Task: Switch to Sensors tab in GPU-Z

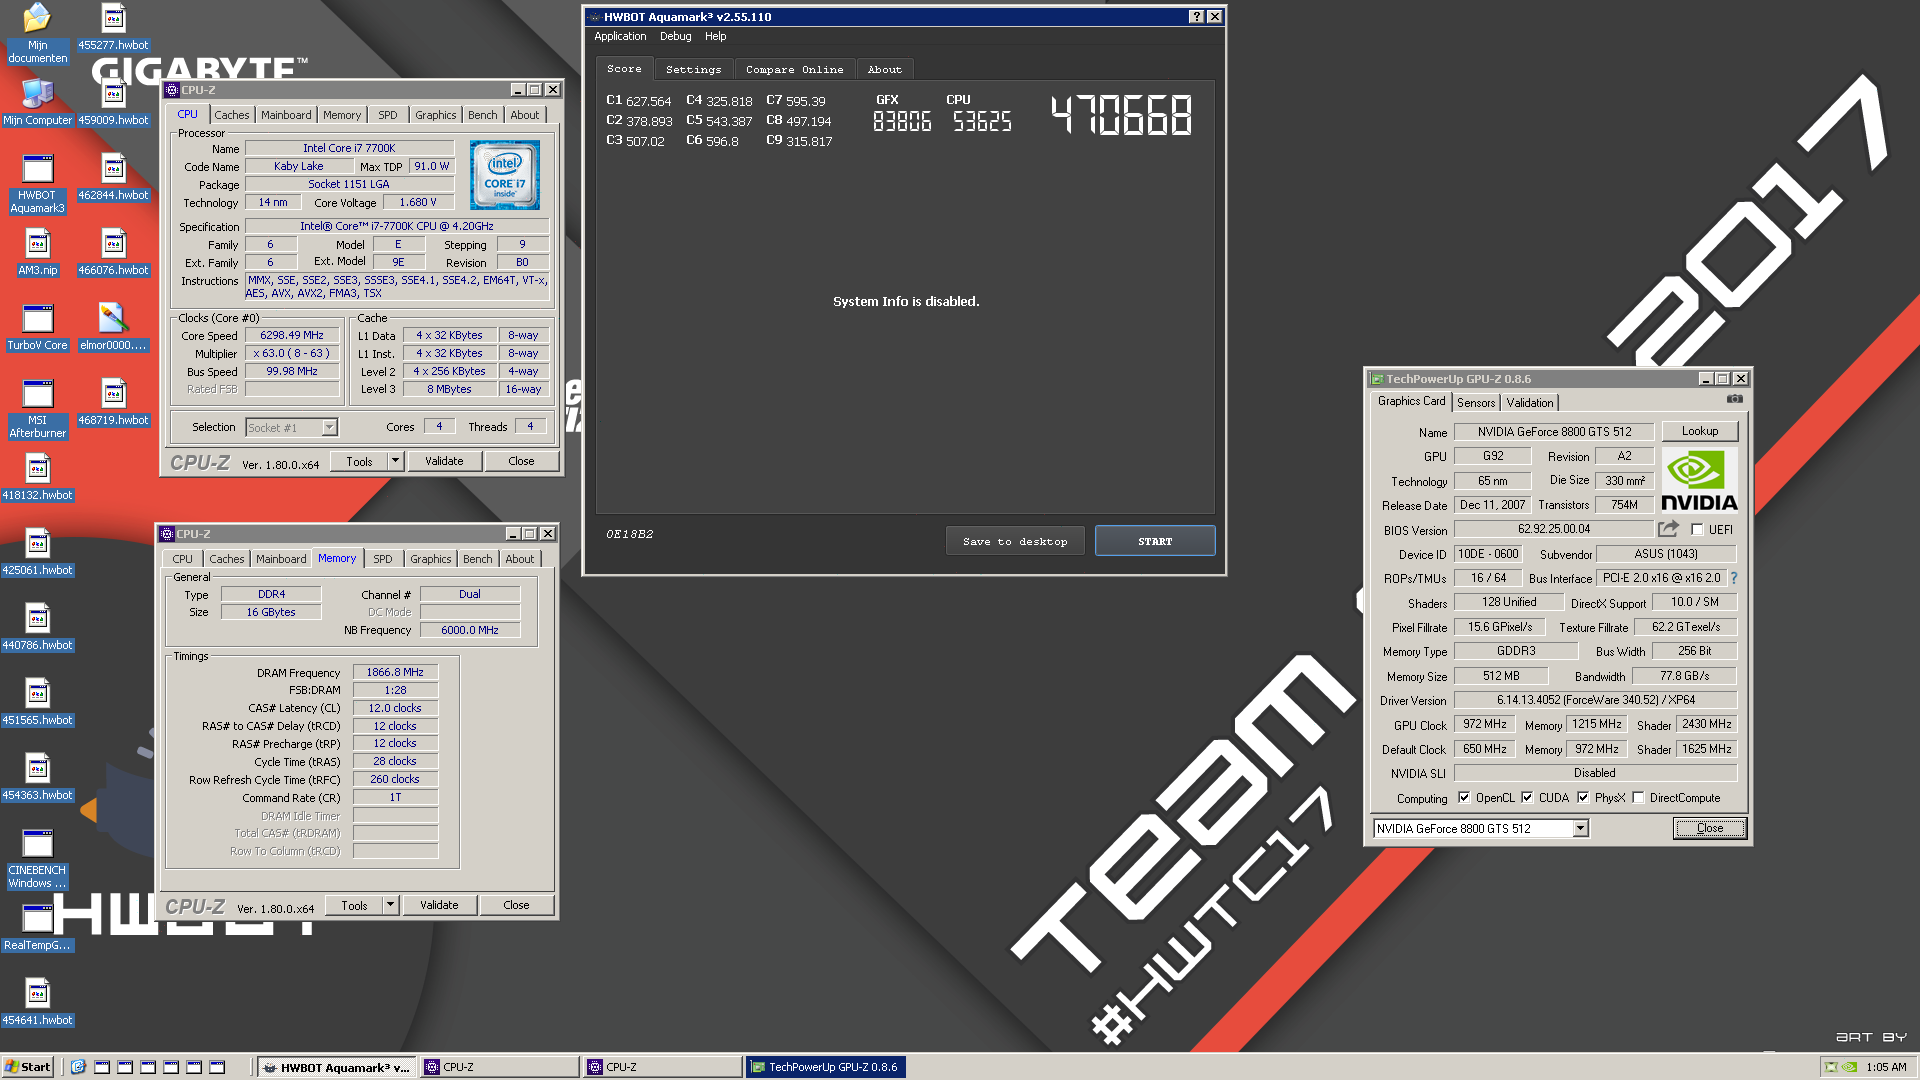Action: click(1476, 402)
